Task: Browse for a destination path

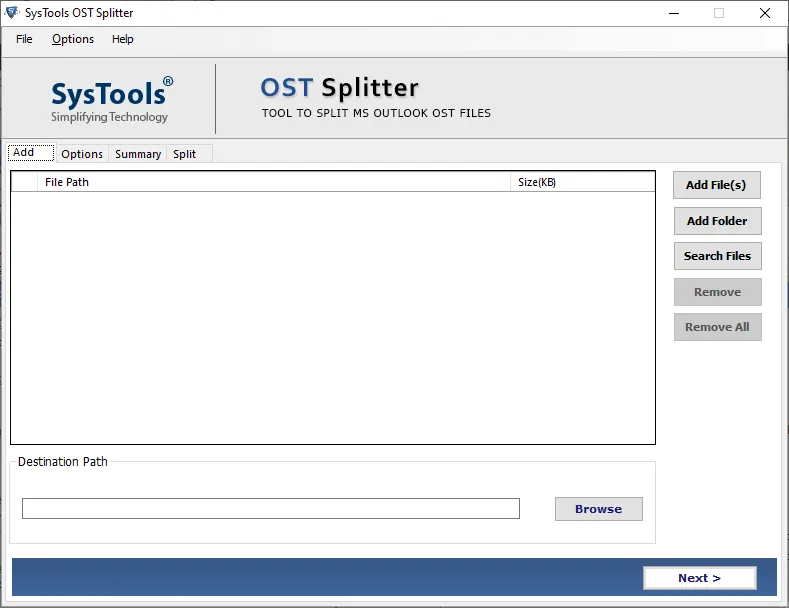Action: [x=598, y=509]
